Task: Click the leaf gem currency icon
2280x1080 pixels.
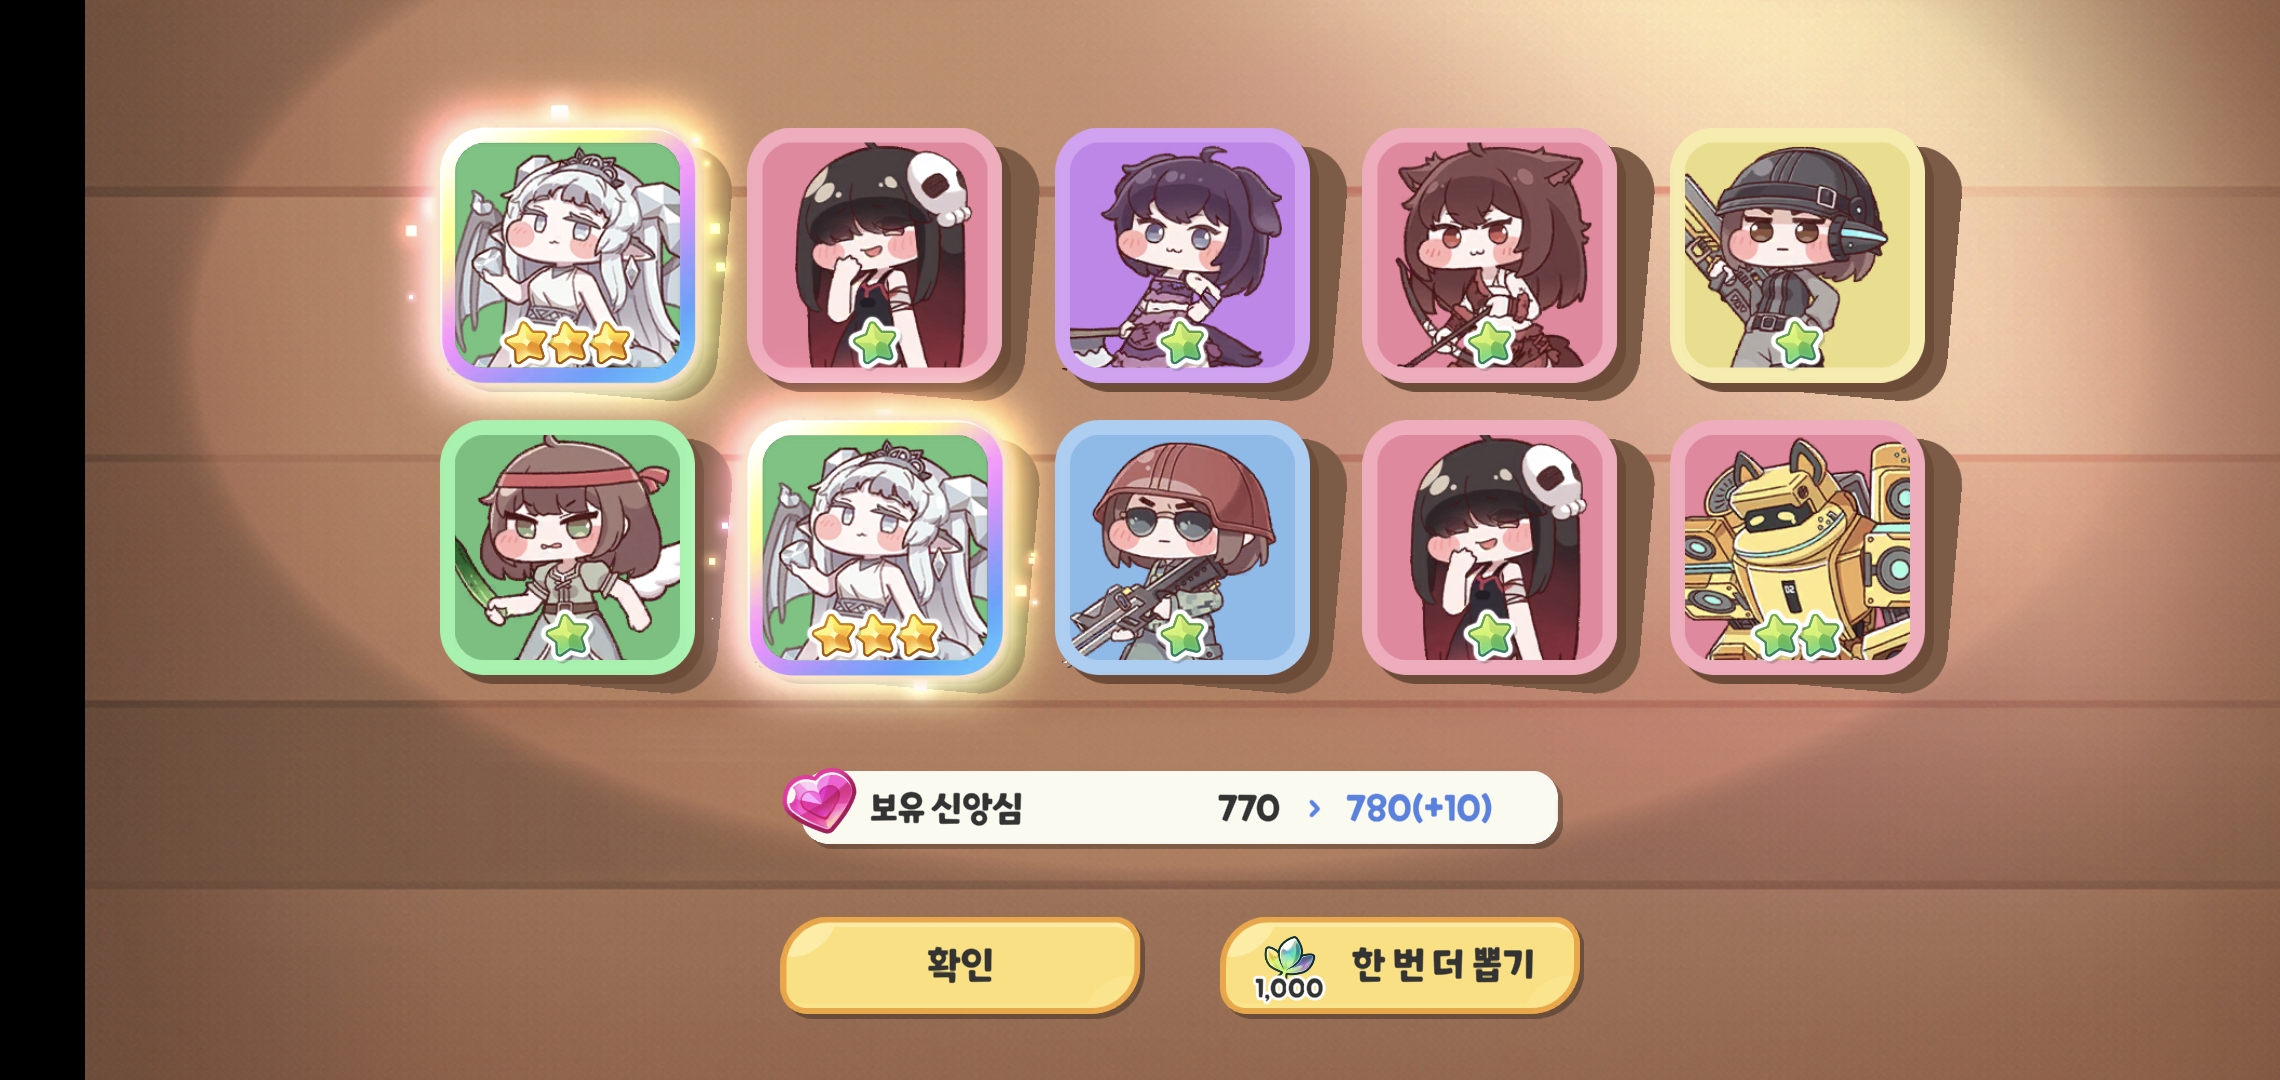Action: (1289, 957)
